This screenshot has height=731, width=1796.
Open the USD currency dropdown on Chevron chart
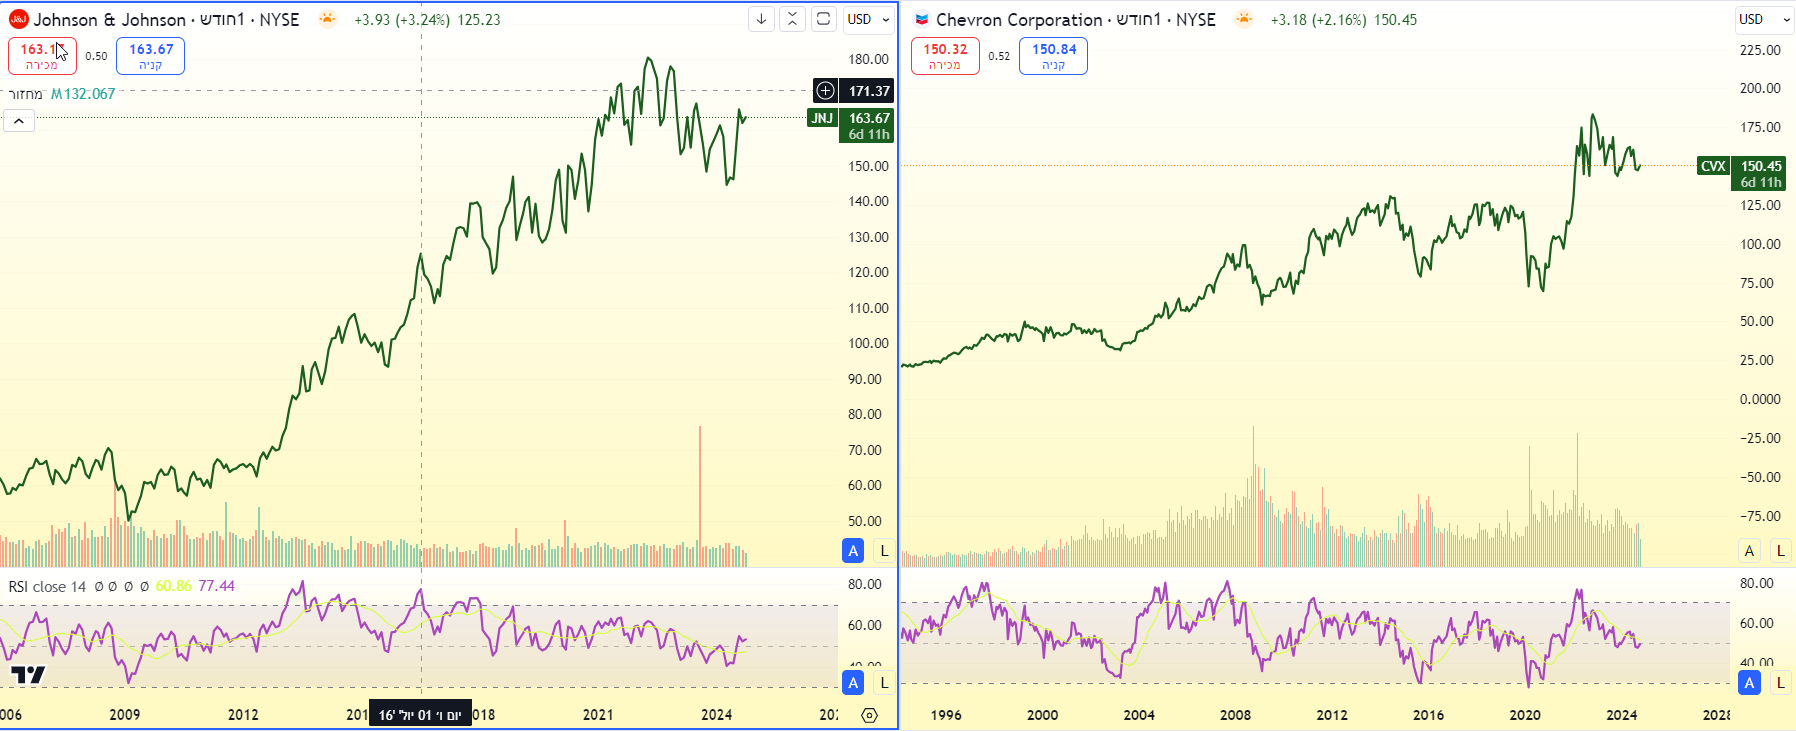click(x=1764, y=19)
